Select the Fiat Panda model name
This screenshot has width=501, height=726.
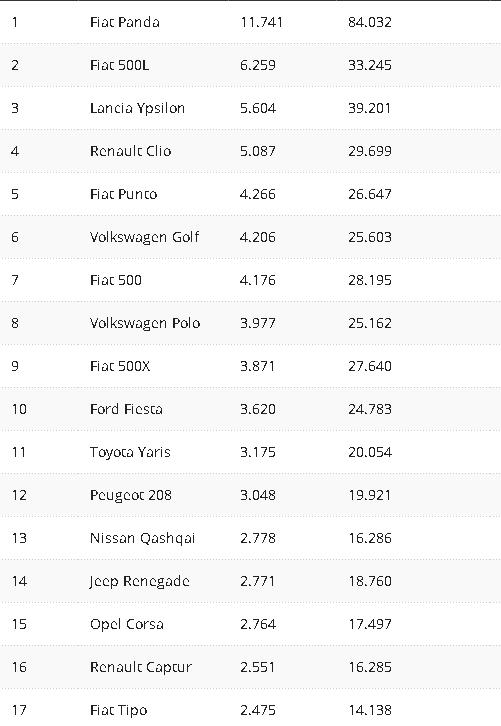125,22
